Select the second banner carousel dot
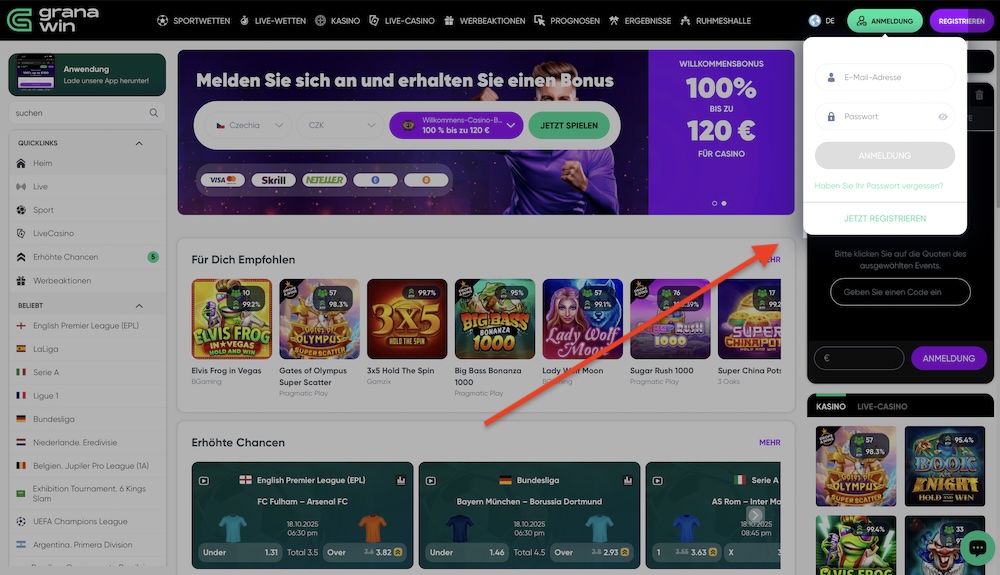1000x575 pixels. [724, 203]
